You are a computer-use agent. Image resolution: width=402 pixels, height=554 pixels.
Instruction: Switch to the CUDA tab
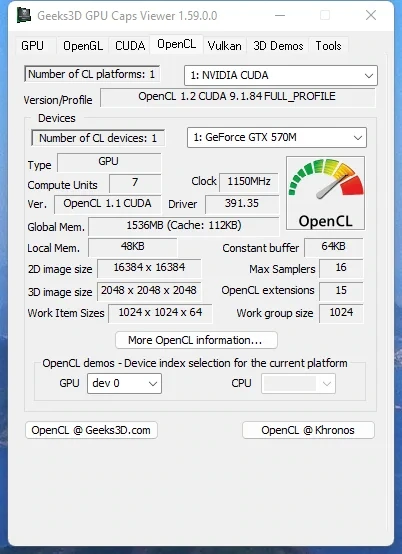tap(130, 46)
